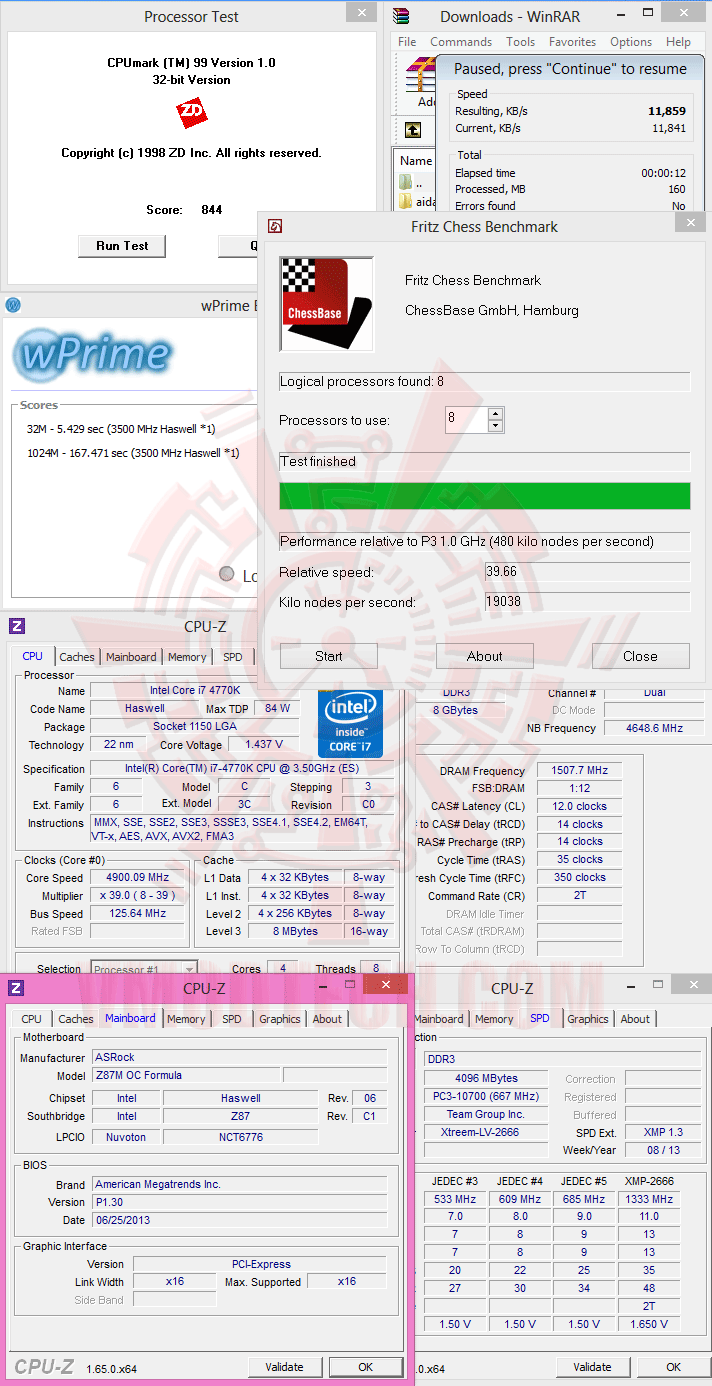Open About tab in pink CPU-Z window
This screenshot has height=1386, width=712.
(327, 1019)
